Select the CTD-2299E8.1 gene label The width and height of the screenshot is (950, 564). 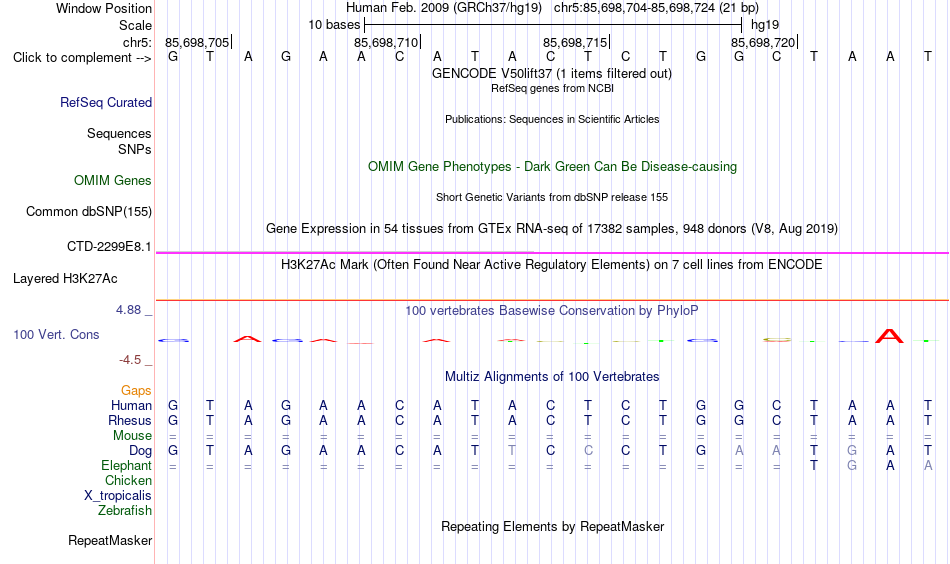pos(109,247)
